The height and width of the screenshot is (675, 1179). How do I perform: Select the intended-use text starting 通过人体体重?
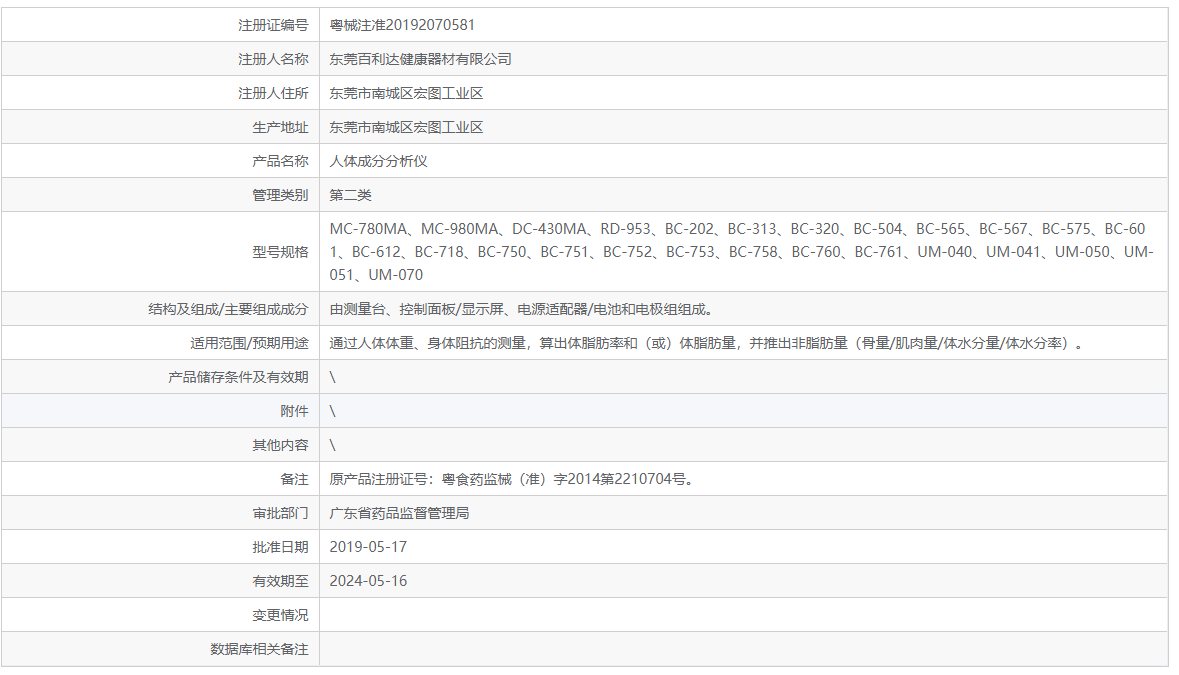[x=707, y=344]
